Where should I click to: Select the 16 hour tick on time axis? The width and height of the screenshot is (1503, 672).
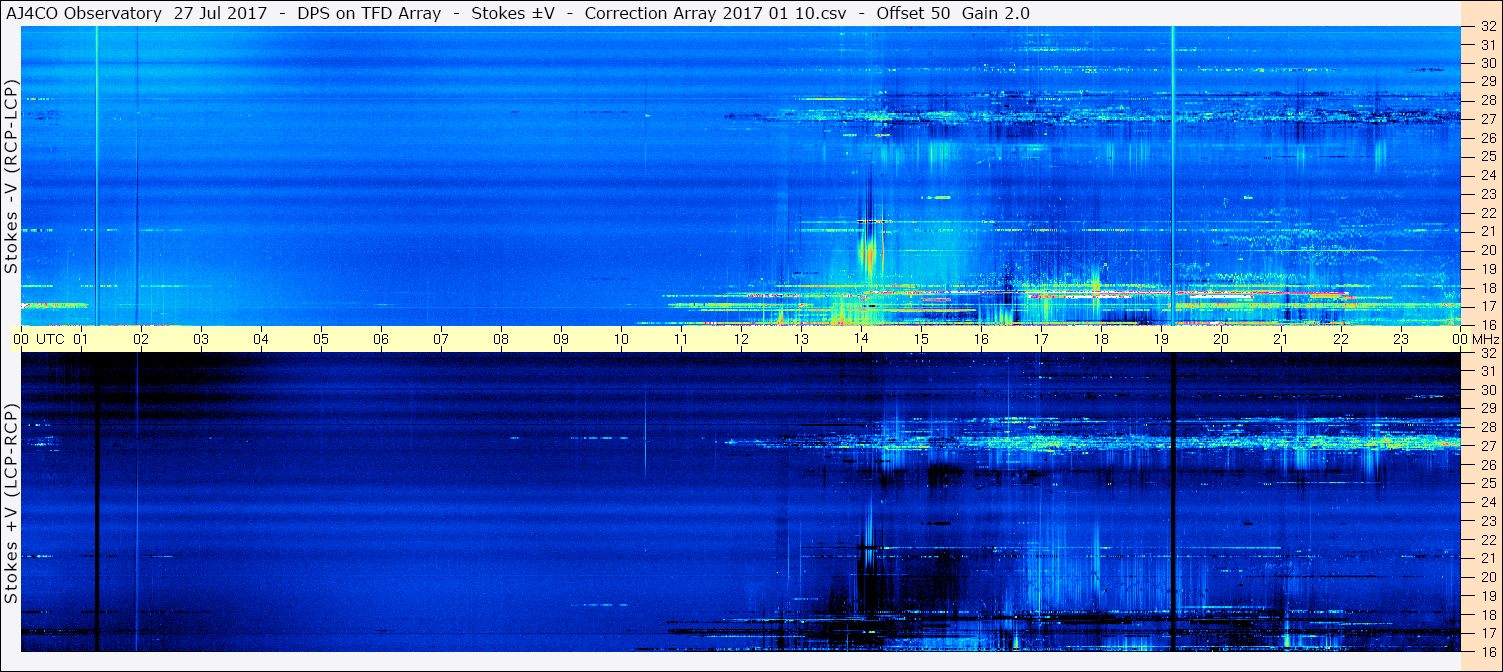[981, 339]
